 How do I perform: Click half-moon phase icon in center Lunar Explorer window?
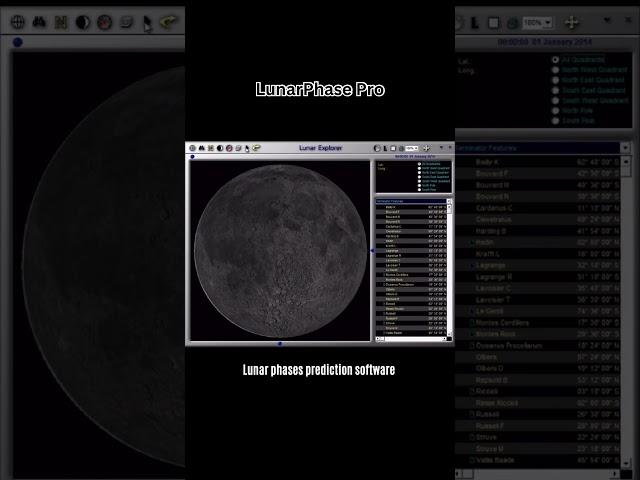click(220, 148)
